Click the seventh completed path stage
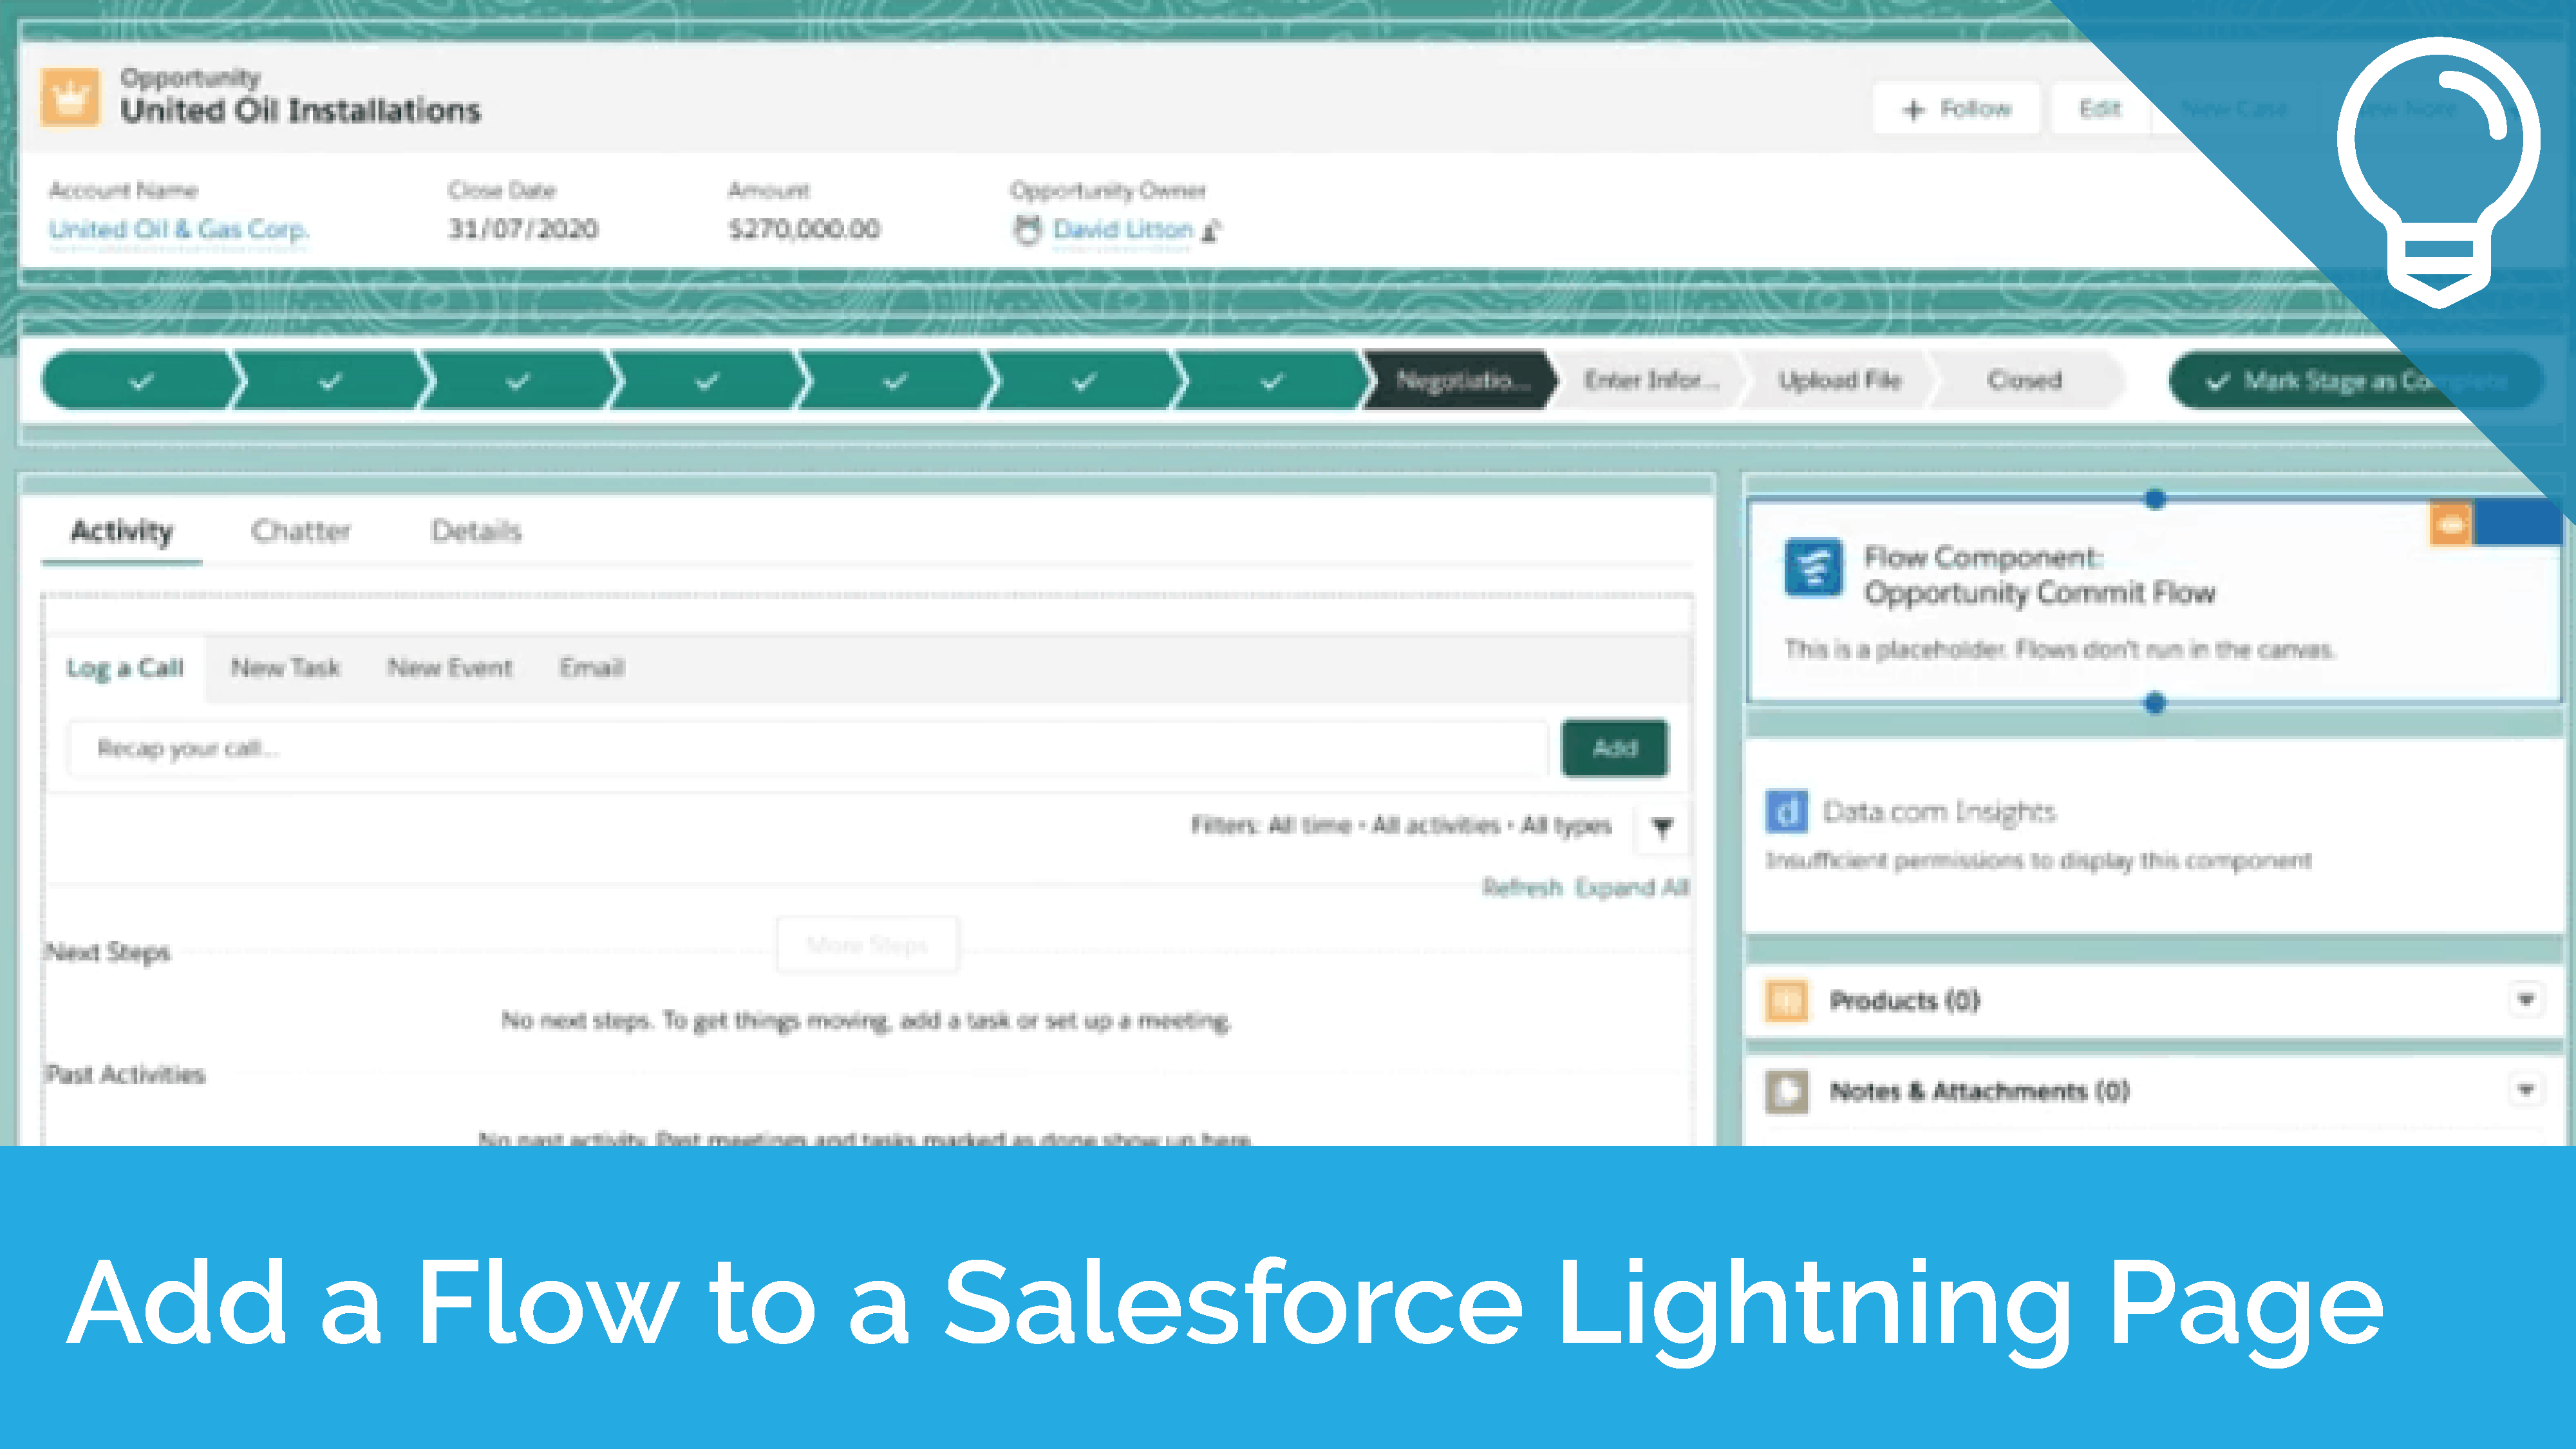This screenshot has height=1449, width=2576. pyautogui.click(x=1271, y=380)
